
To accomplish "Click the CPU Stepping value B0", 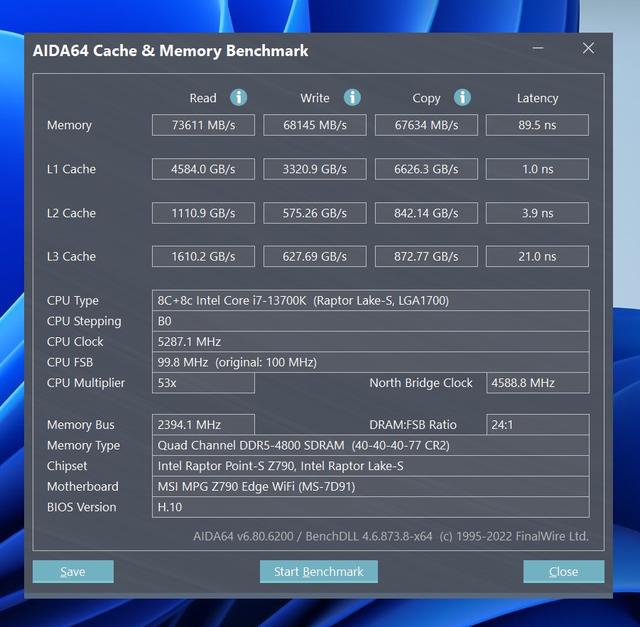I will (371, 321).
